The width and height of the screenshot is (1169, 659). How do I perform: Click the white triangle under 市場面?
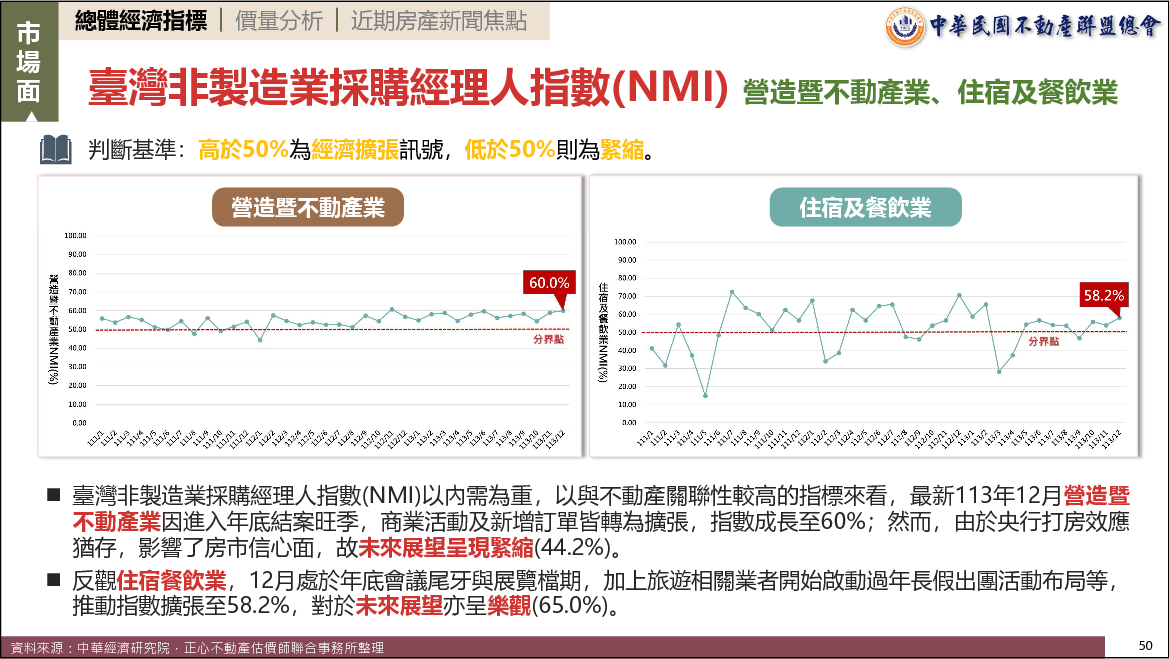tap(29, 114)
